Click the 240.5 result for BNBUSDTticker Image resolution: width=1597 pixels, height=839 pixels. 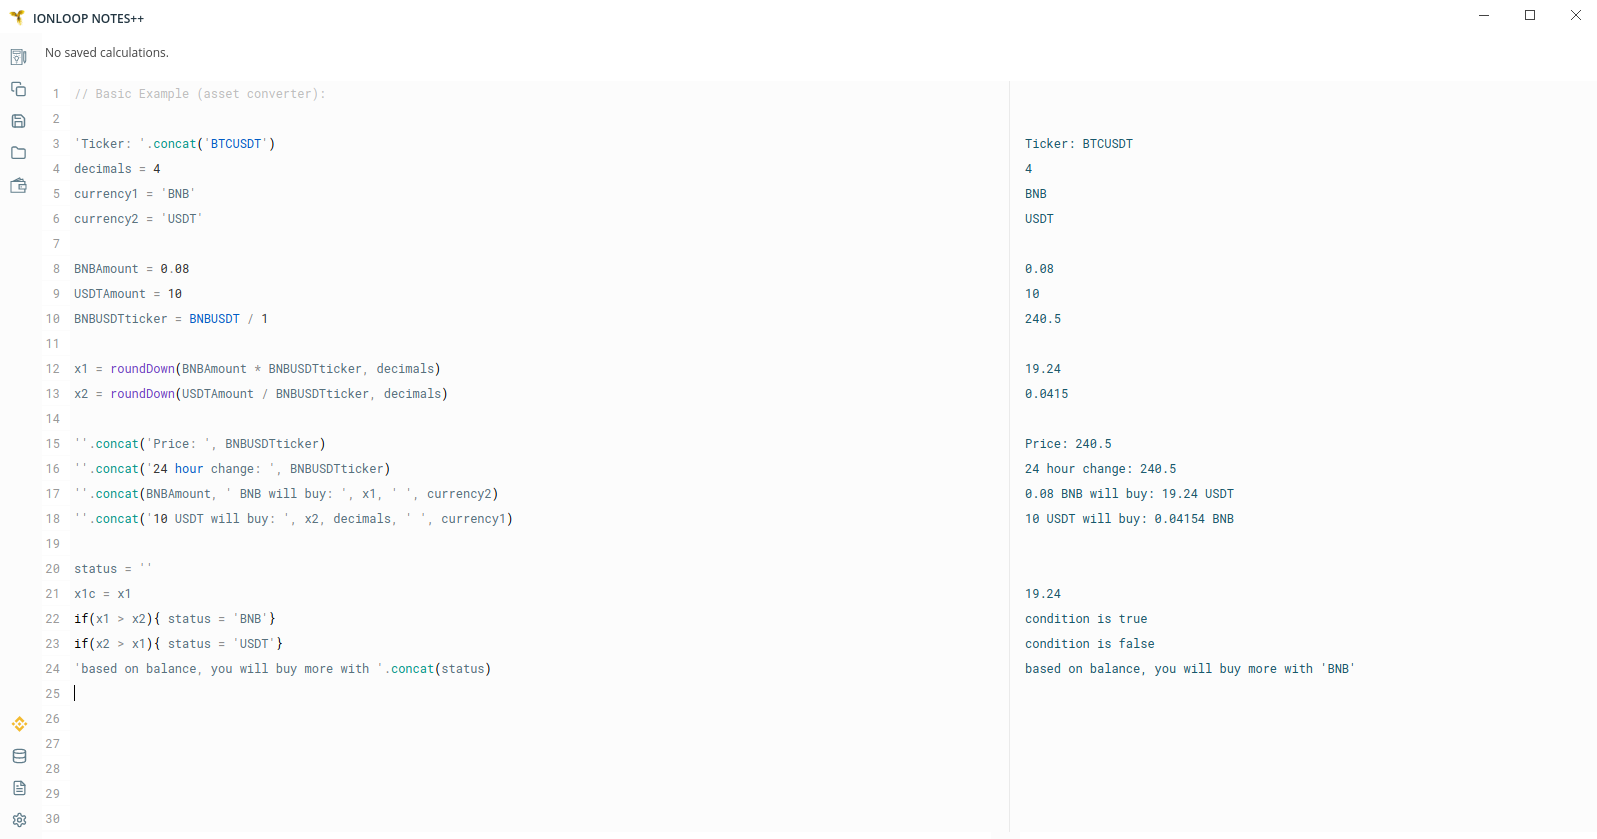[1042, 319]
